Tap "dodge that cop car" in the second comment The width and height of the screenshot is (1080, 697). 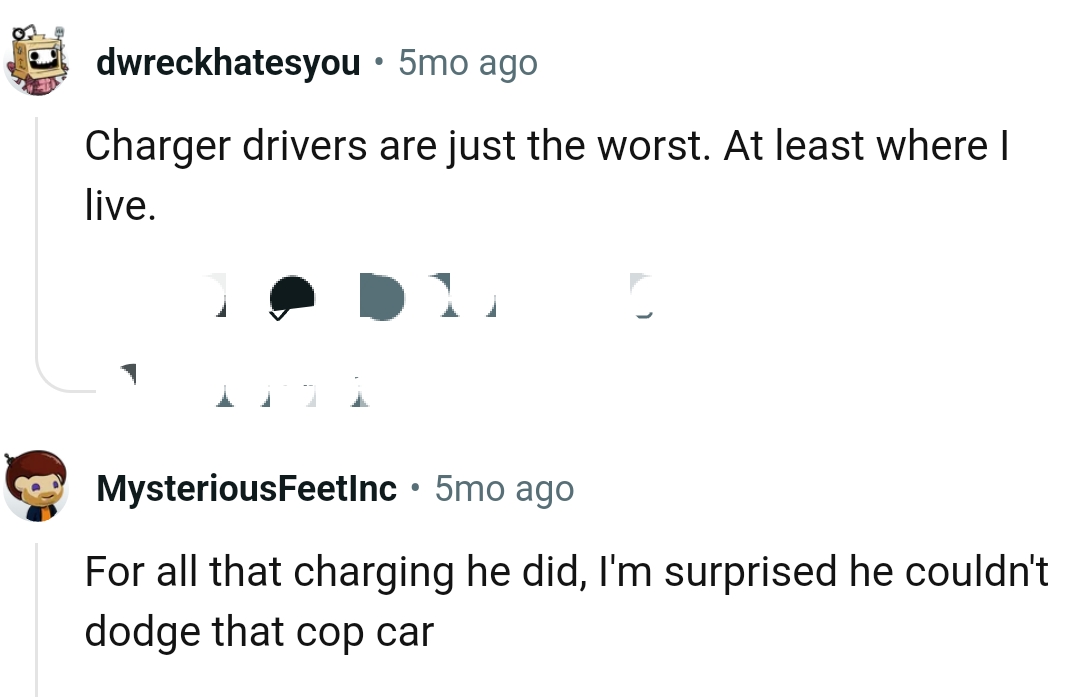[x=259, y=631]
